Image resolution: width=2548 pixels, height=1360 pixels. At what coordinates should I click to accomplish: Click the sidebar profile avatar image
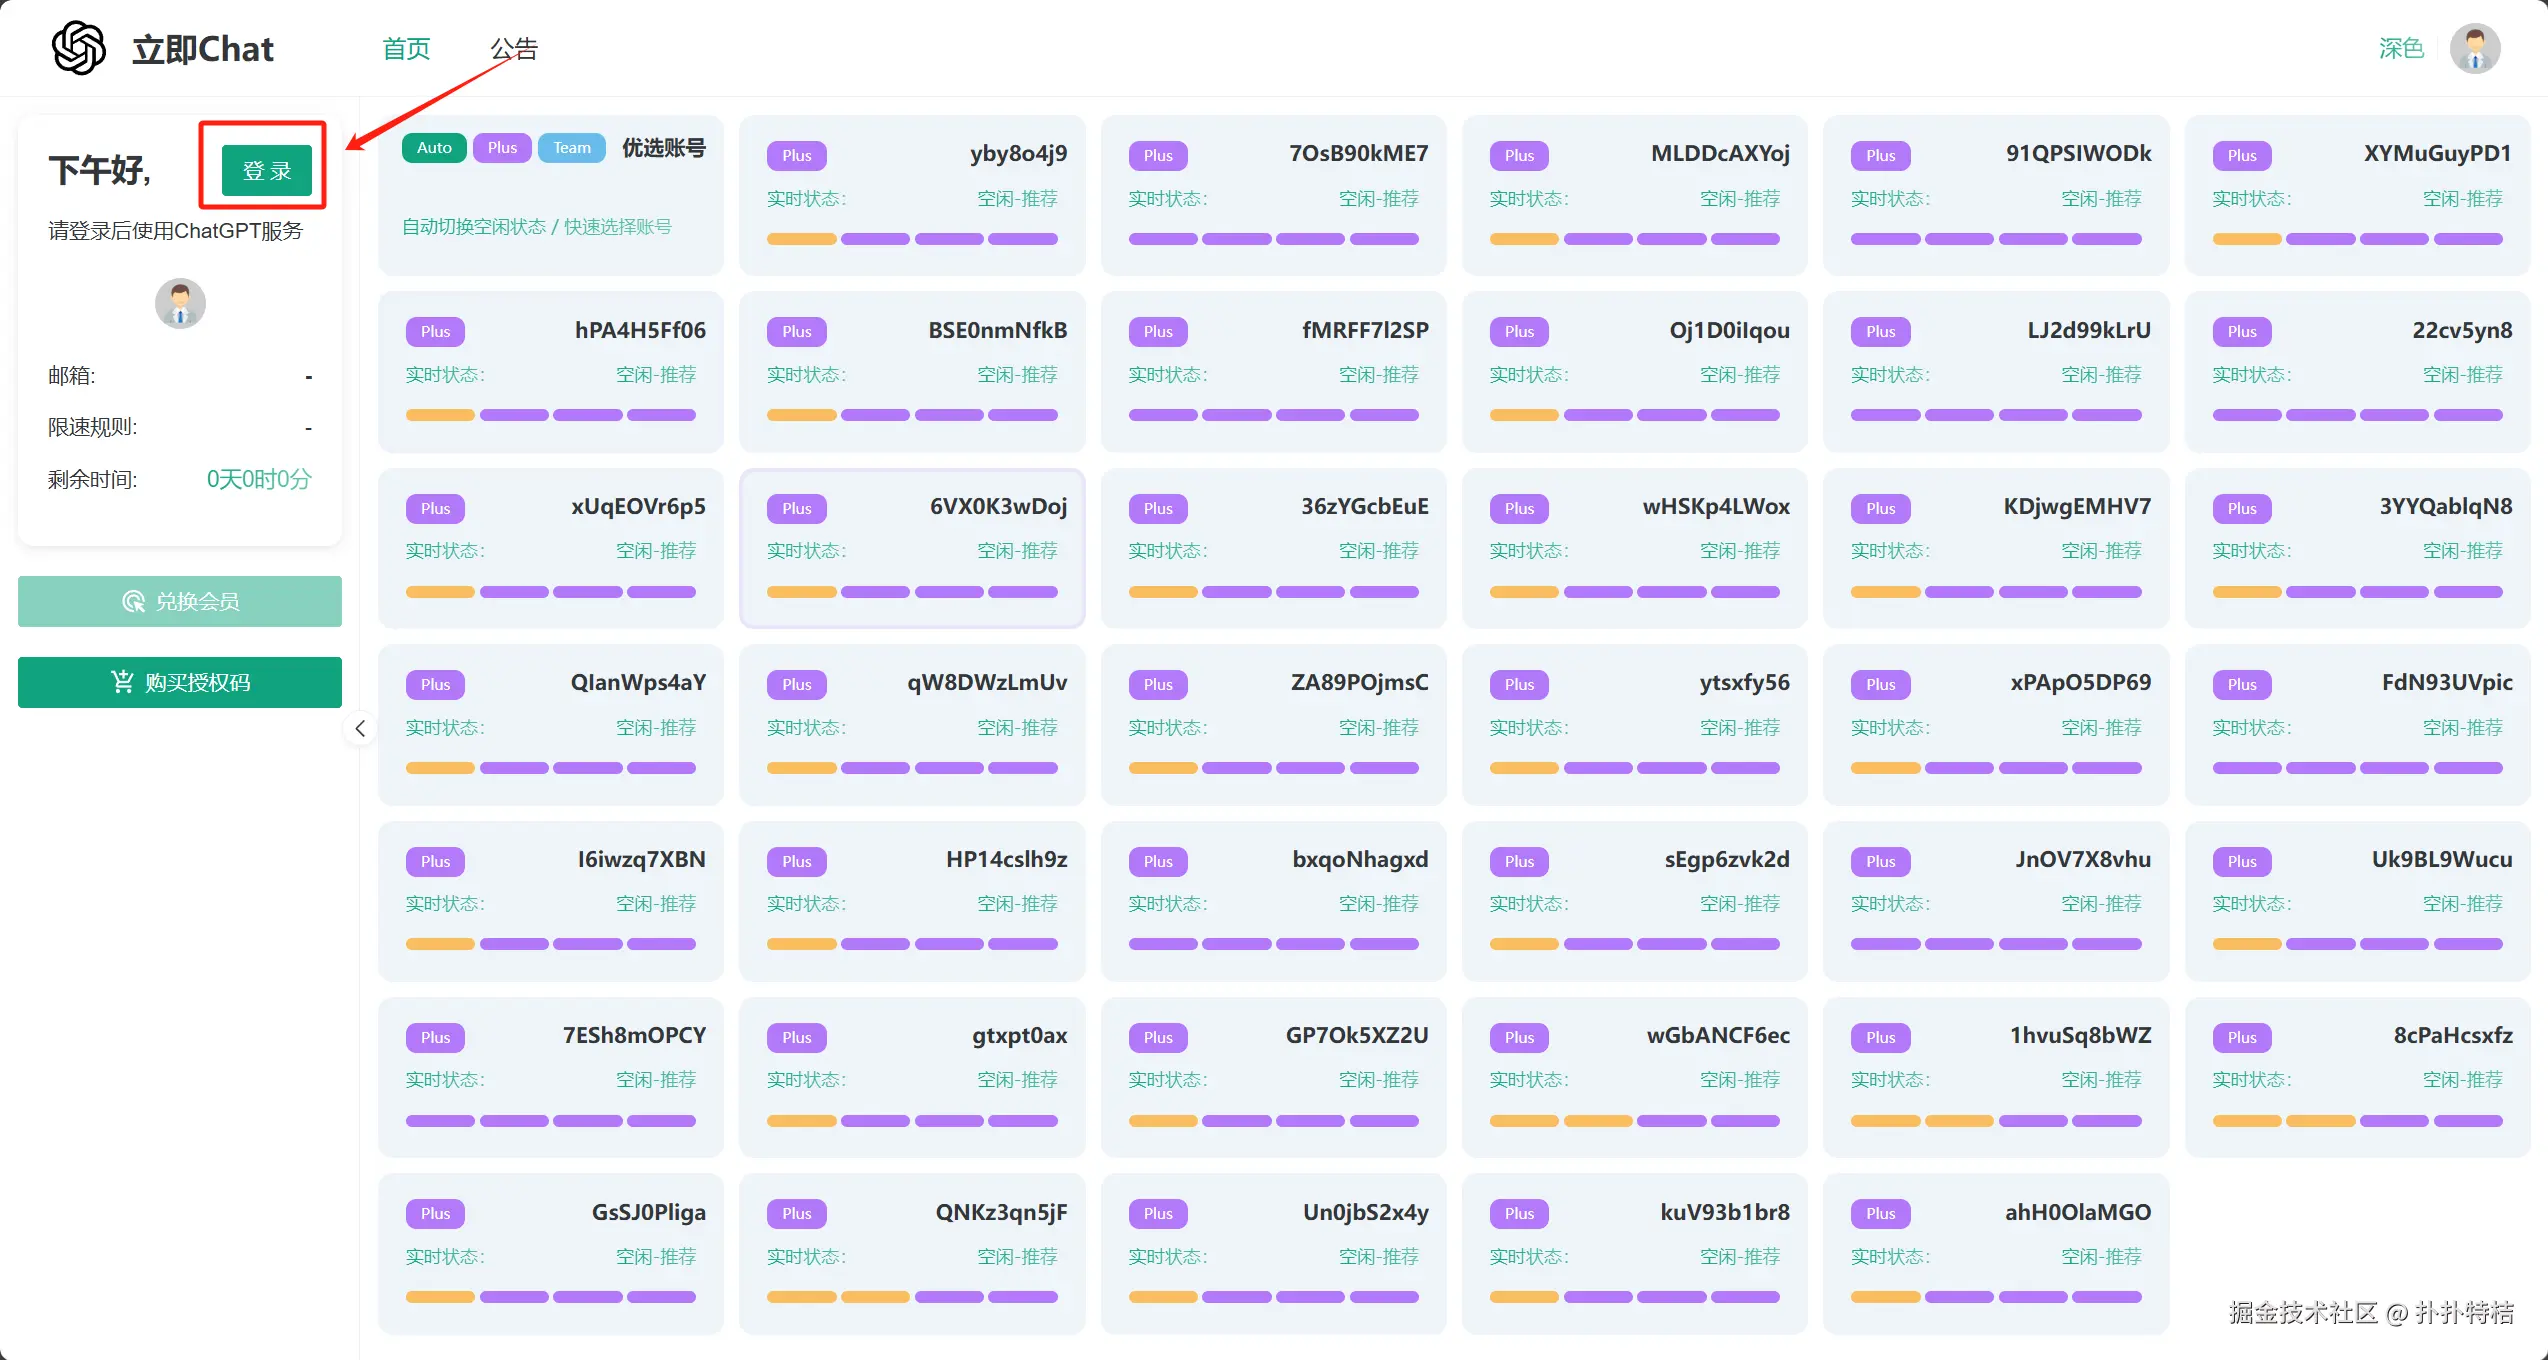(180, 303)
